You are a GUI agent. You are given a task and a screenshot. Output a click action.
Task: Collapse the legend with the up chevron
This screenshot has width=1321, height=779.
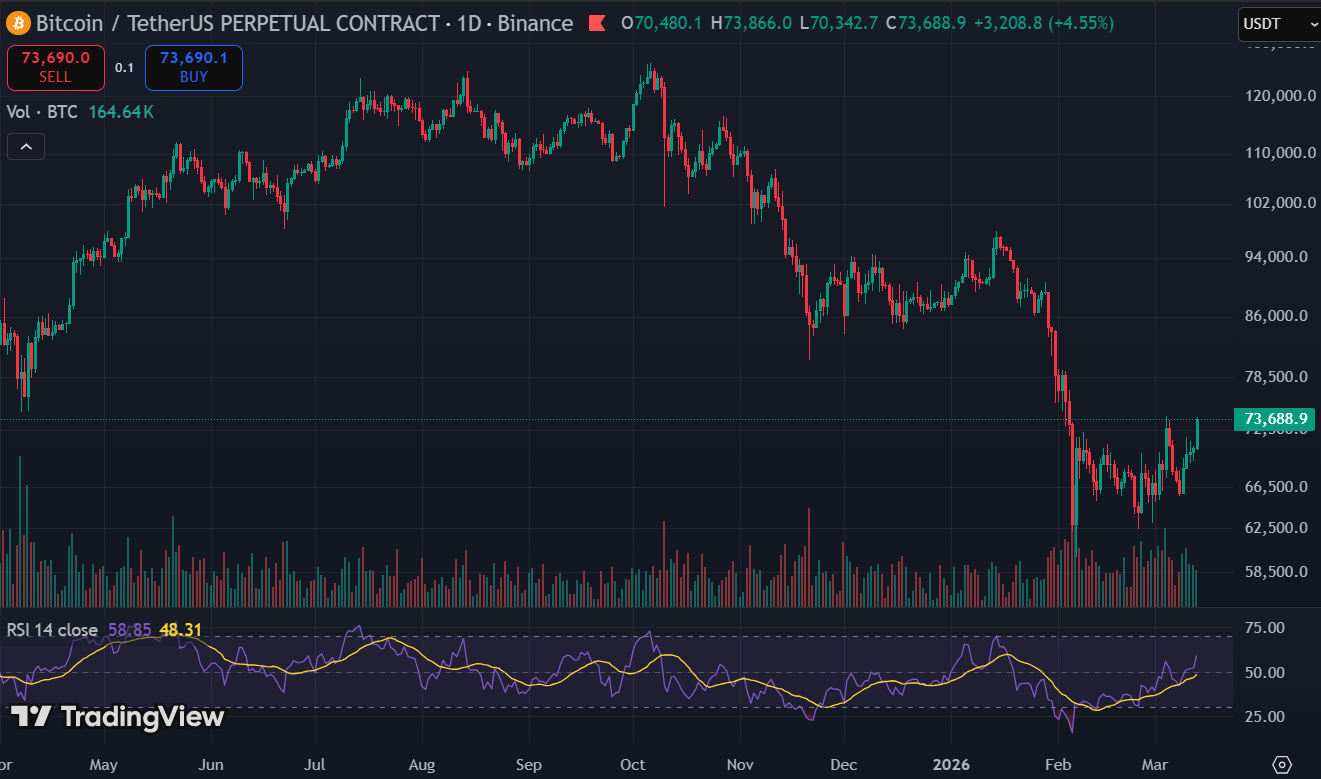pyautogui.click(x=25, y=146)
